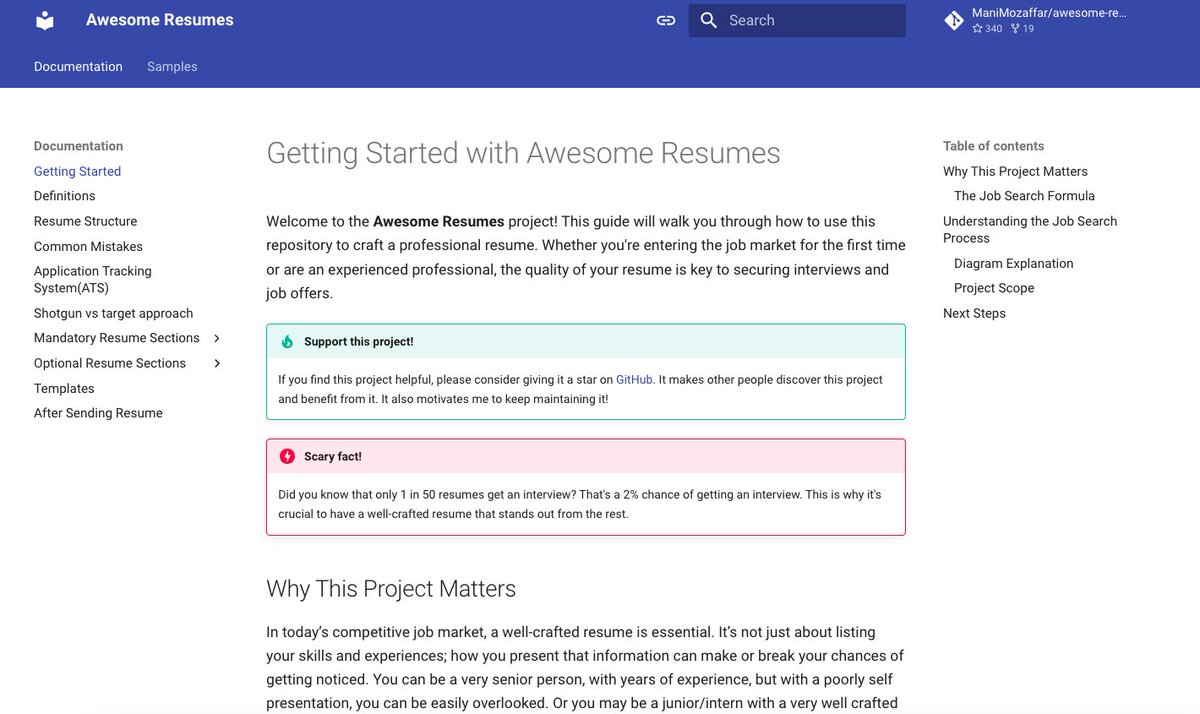The image size is (1200, 714).
Task: Open the Resume Structure page
Action: coord(86,221)
